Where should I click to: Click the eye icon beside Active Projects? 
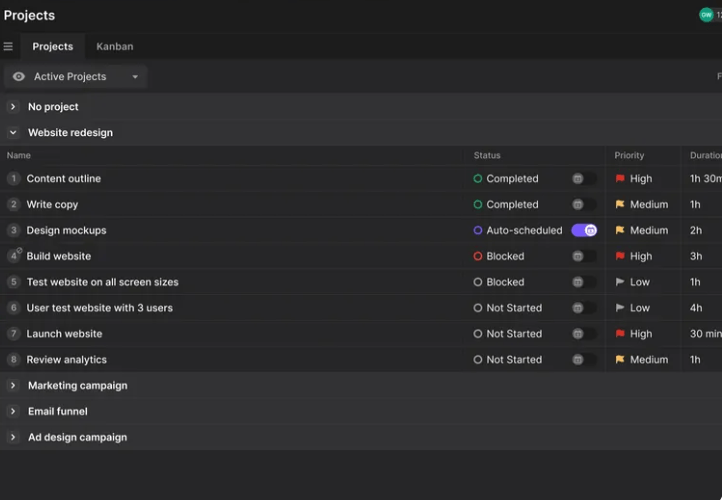click(x=18, y=76)
